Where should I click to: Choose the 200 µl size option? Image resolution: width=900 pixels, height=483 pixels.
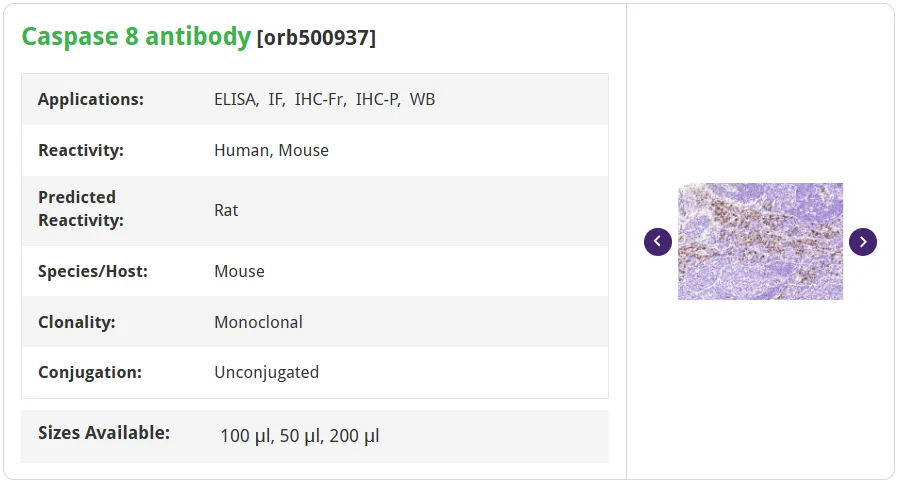pos(354,436)
